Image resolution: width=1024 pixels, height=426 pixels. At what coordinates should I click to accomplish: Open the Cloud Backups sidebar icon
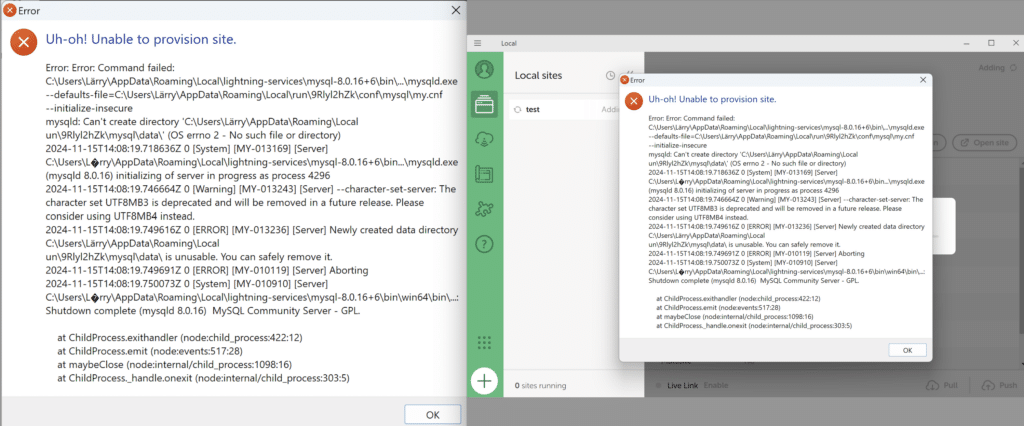click(x=485, y=139)
